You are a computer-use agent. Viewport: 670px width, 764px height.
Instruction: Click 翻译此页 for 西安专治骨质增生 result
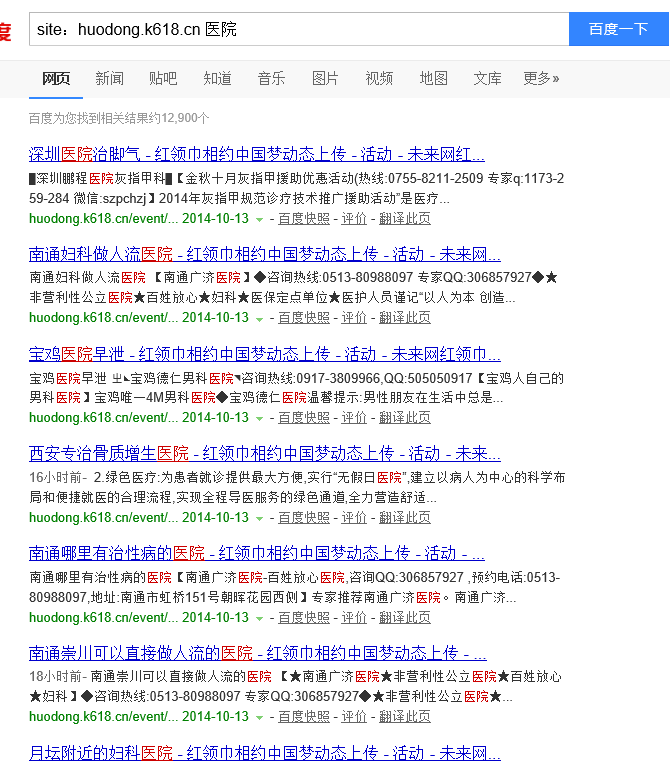(x=405, y=517)
